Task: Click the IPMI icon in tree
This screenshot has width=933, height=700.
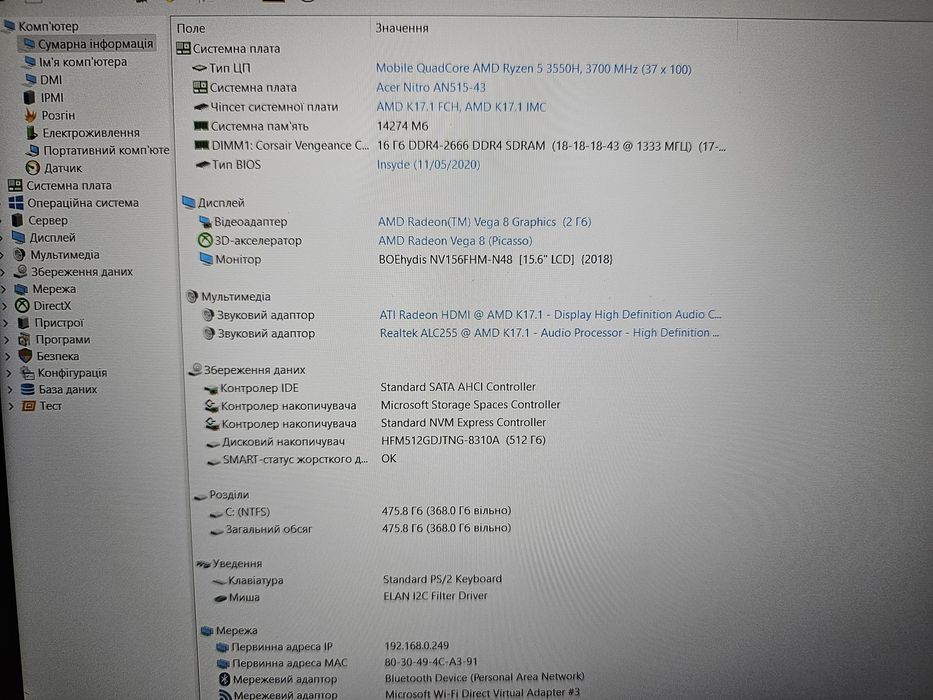Action: pyautogui.click(x=30, y=97)
